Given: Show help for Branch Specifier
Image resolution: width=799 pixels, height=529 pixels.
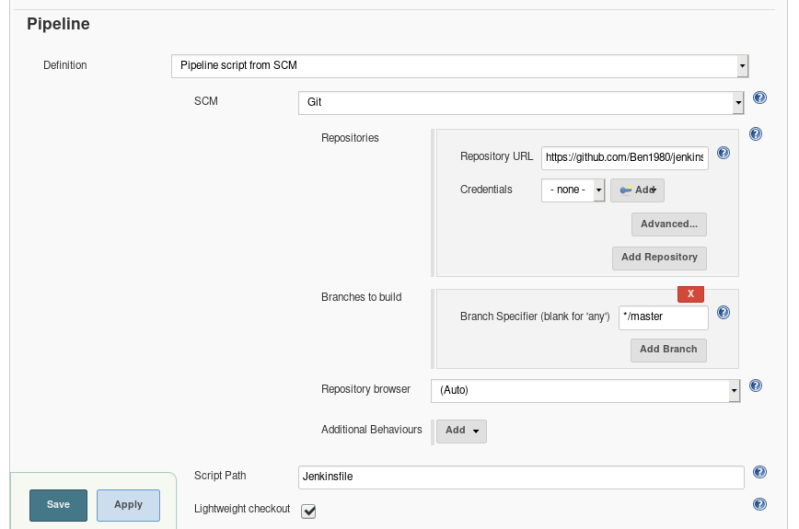Looking at the screenshot, I should tap(723, 312).
